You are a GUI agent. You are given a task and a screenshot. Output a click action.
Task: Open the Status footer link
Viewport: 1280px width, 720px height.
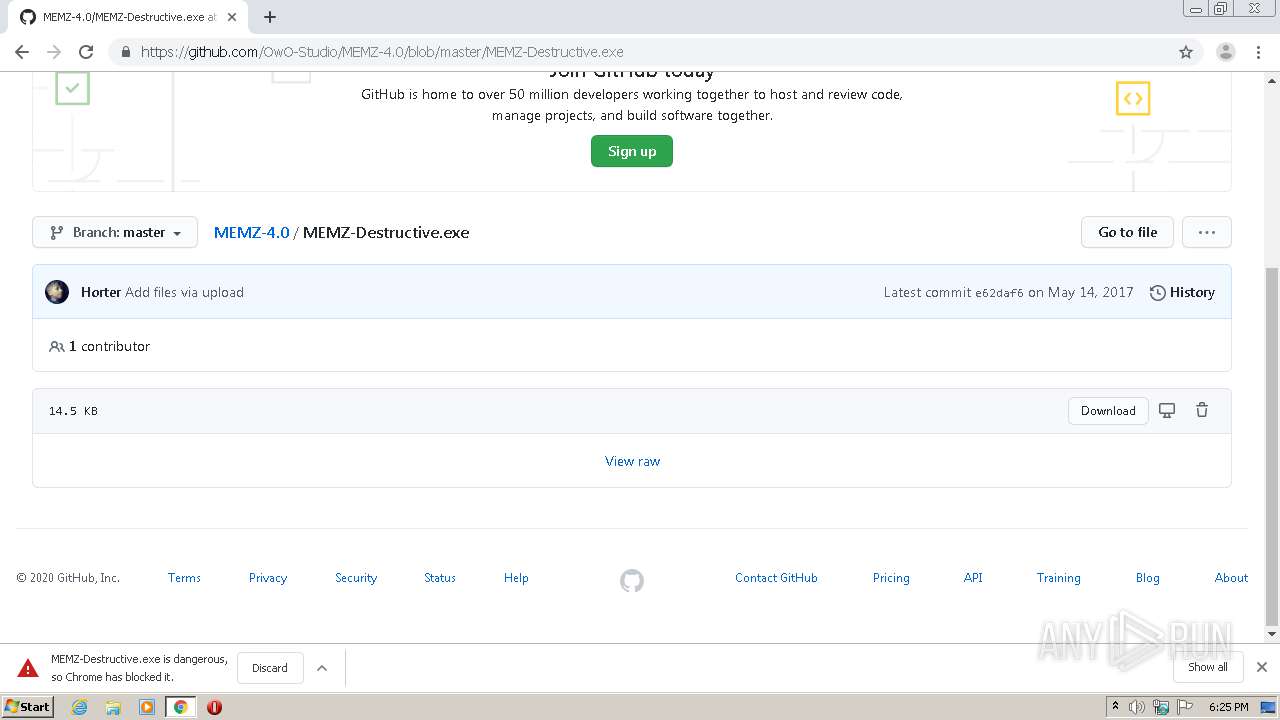point(440,578)
